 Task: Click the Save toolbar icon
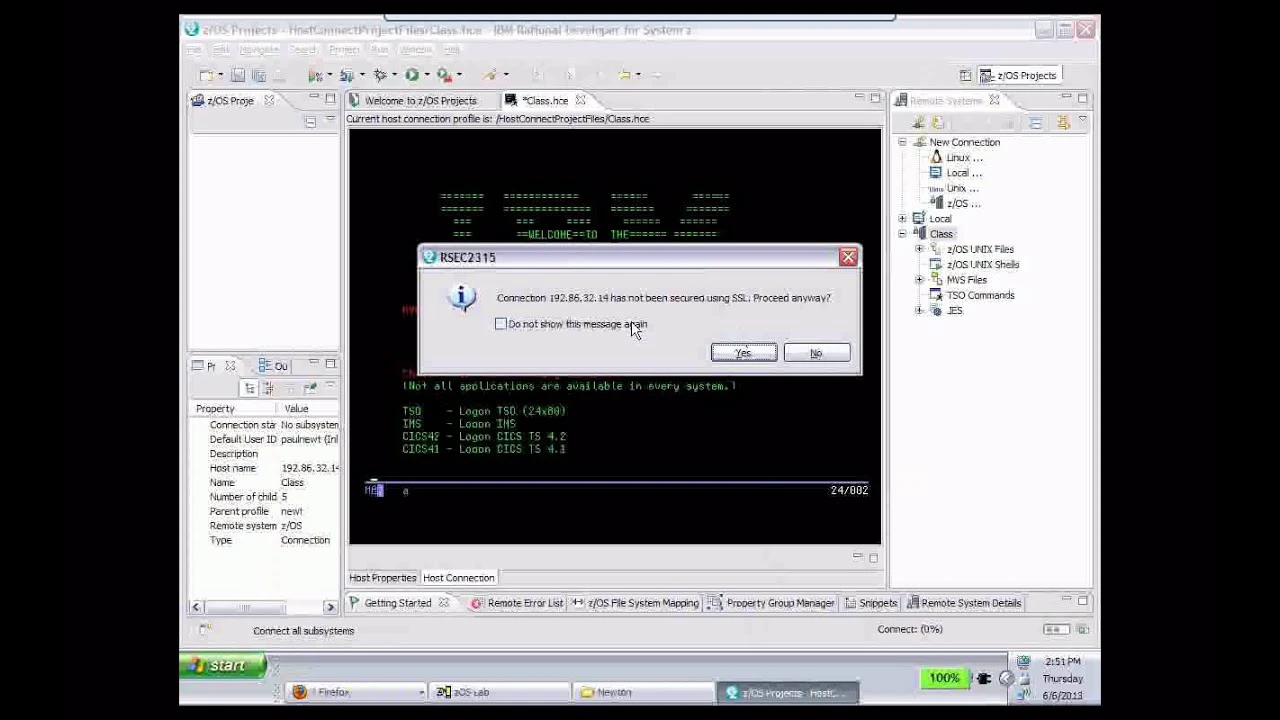coord(238,75)
